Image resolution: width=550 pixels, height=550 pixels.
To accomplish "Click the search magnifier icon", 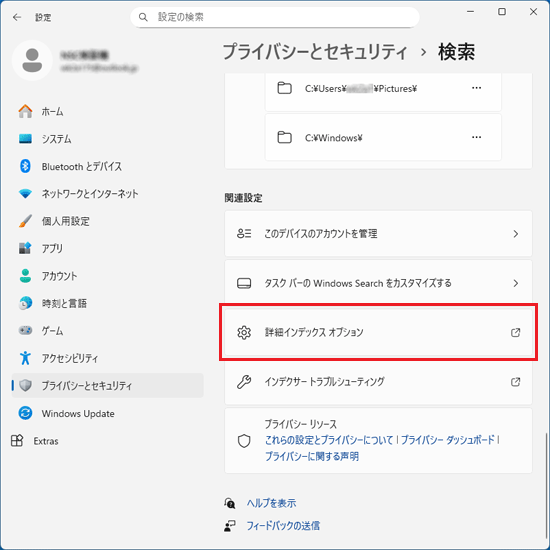I will click(x=143, y=17).
